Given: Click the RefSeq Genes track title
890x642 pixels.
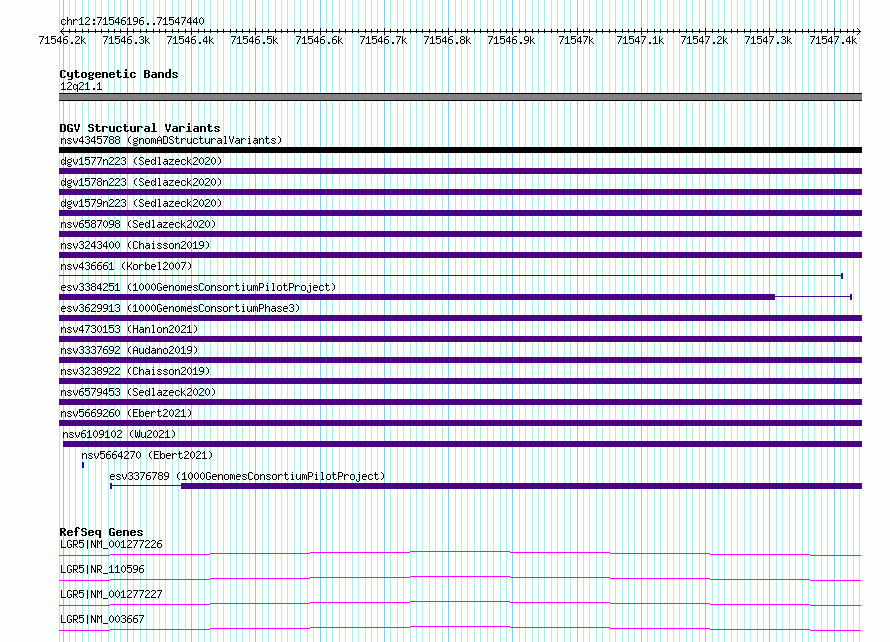Looking at the screenshot, I should pyautogui.click(x=101, y=532).
